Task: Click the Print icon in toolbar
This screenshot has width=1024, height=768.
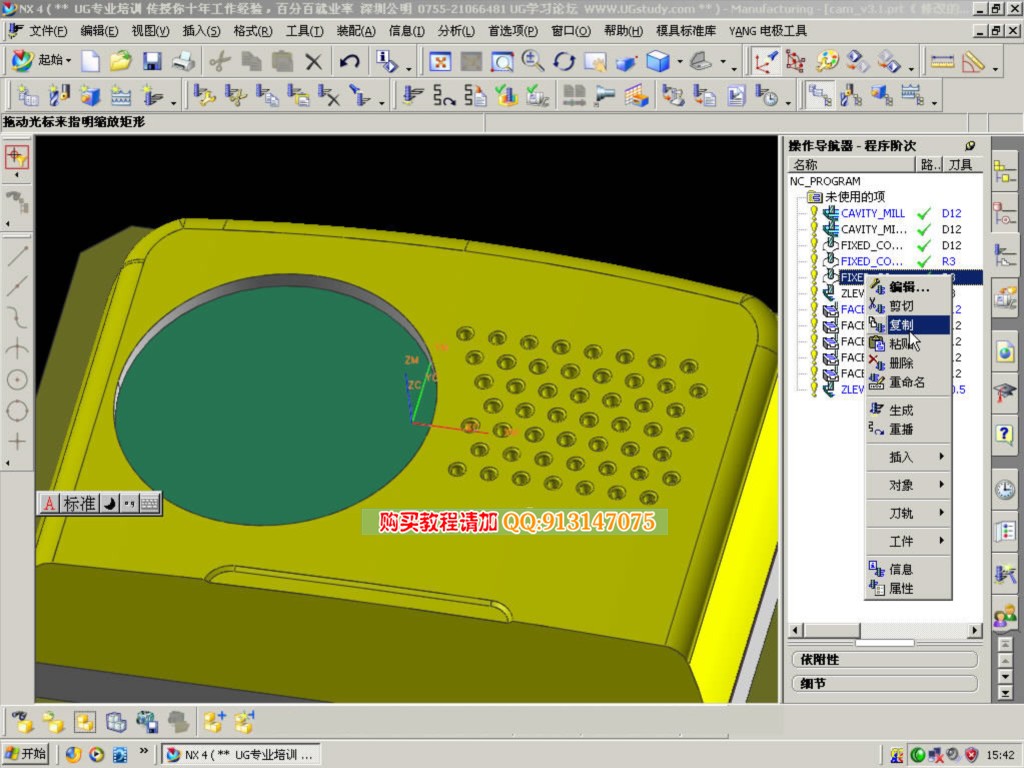Action: click(183, 62)
